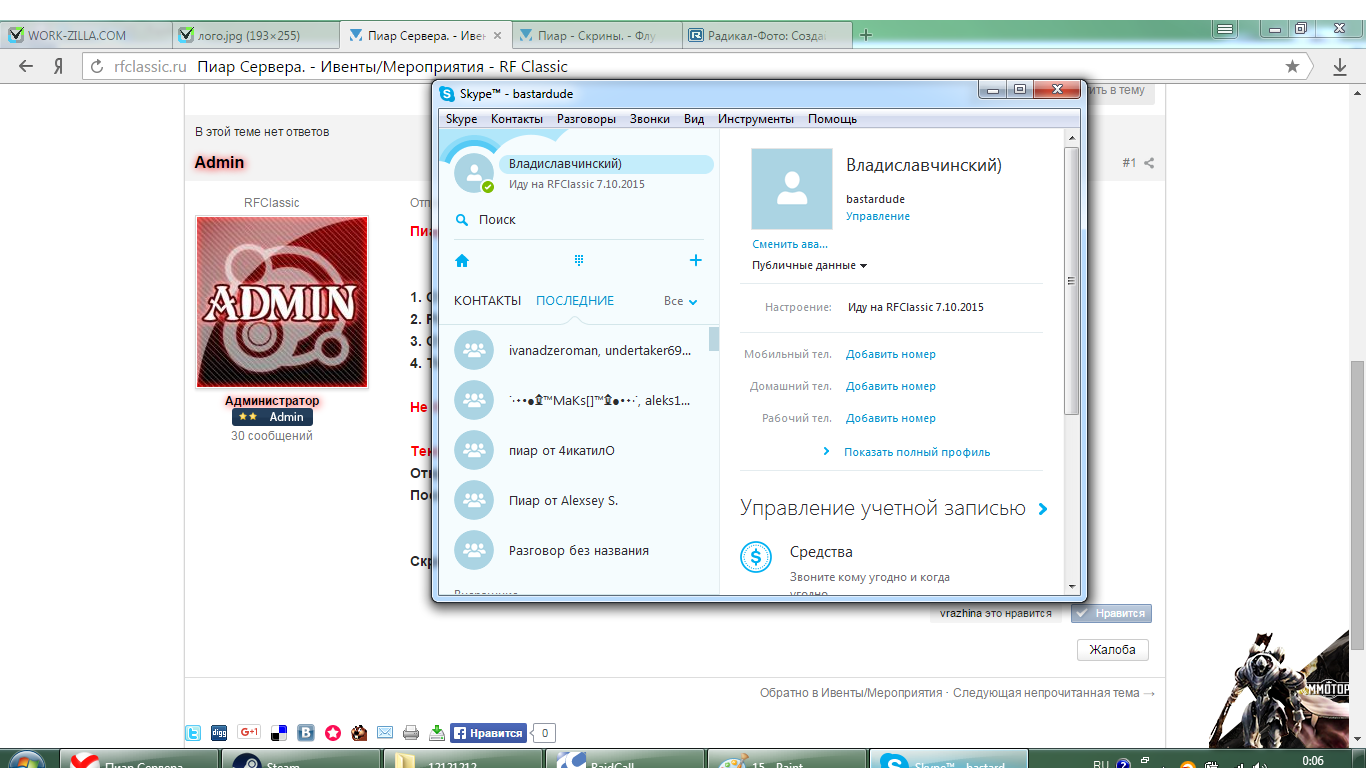
Task: Open MaKs aleks1 group conversation
Action: coord(579,400)
